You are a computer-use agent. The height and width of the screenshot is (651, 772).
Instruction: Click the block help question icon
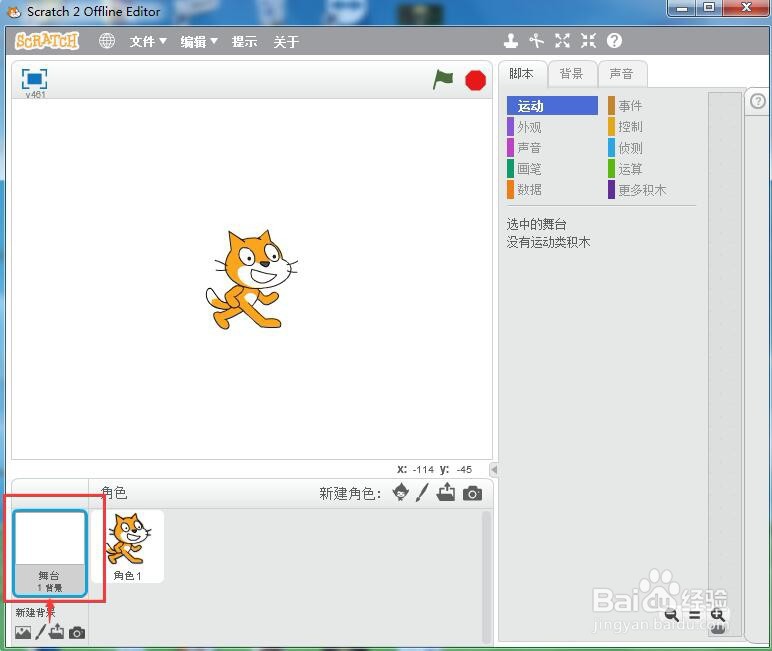click(614, 41)
